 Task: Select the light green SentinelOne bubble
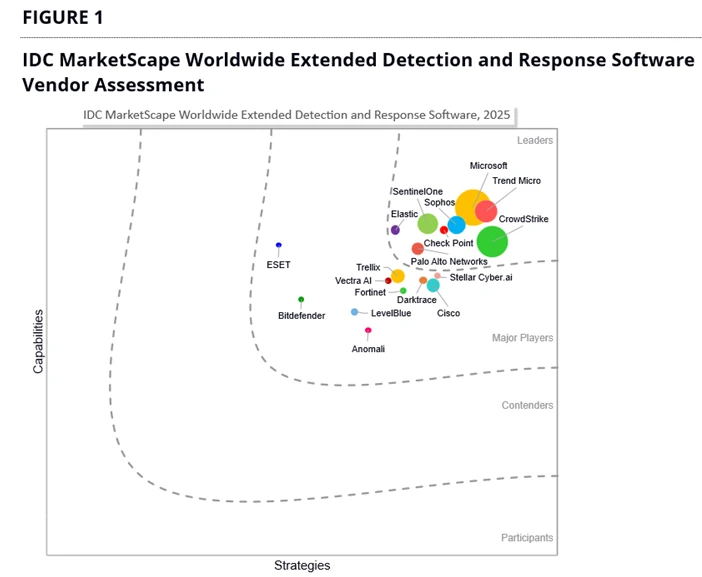(x=427, y=224)
